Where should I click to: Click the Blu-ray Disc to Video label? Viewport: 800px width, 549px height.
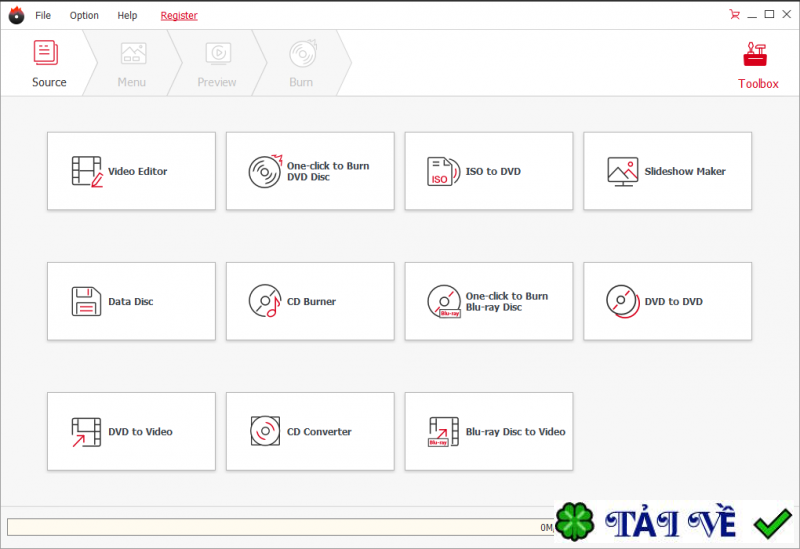click(515, 432)
